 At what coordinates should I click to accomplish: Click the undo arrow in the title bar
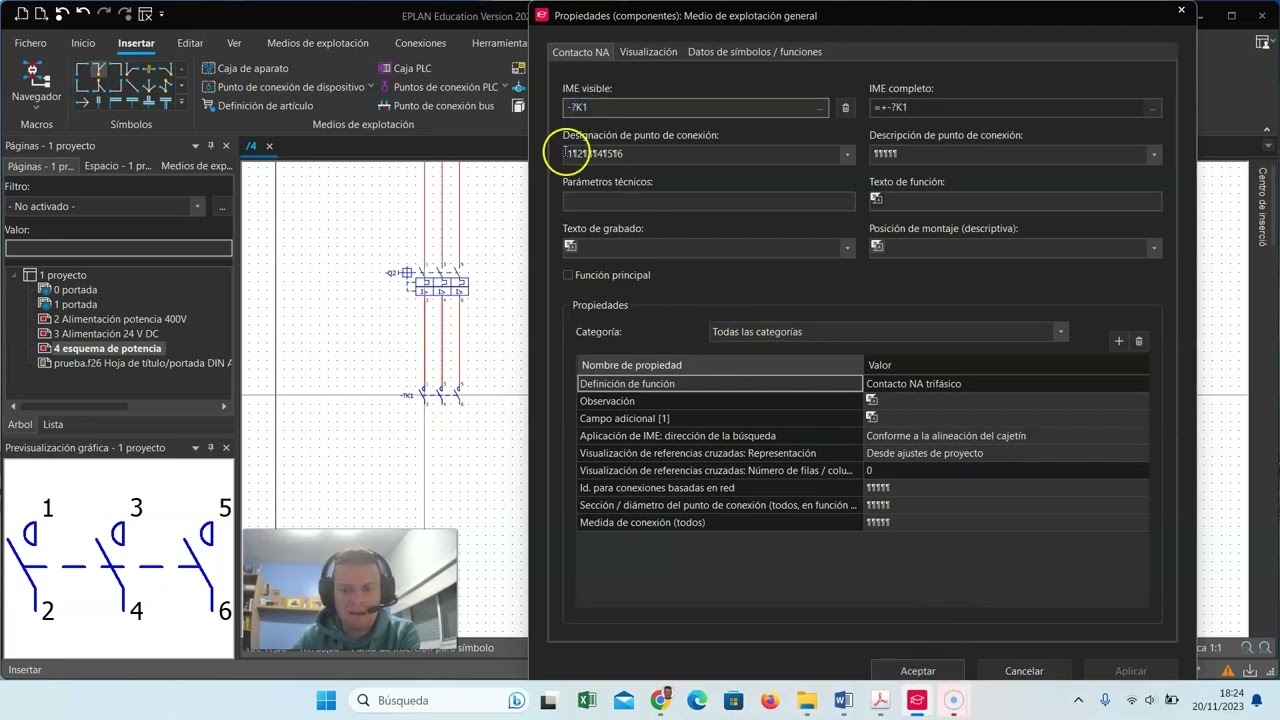point(83,14)
